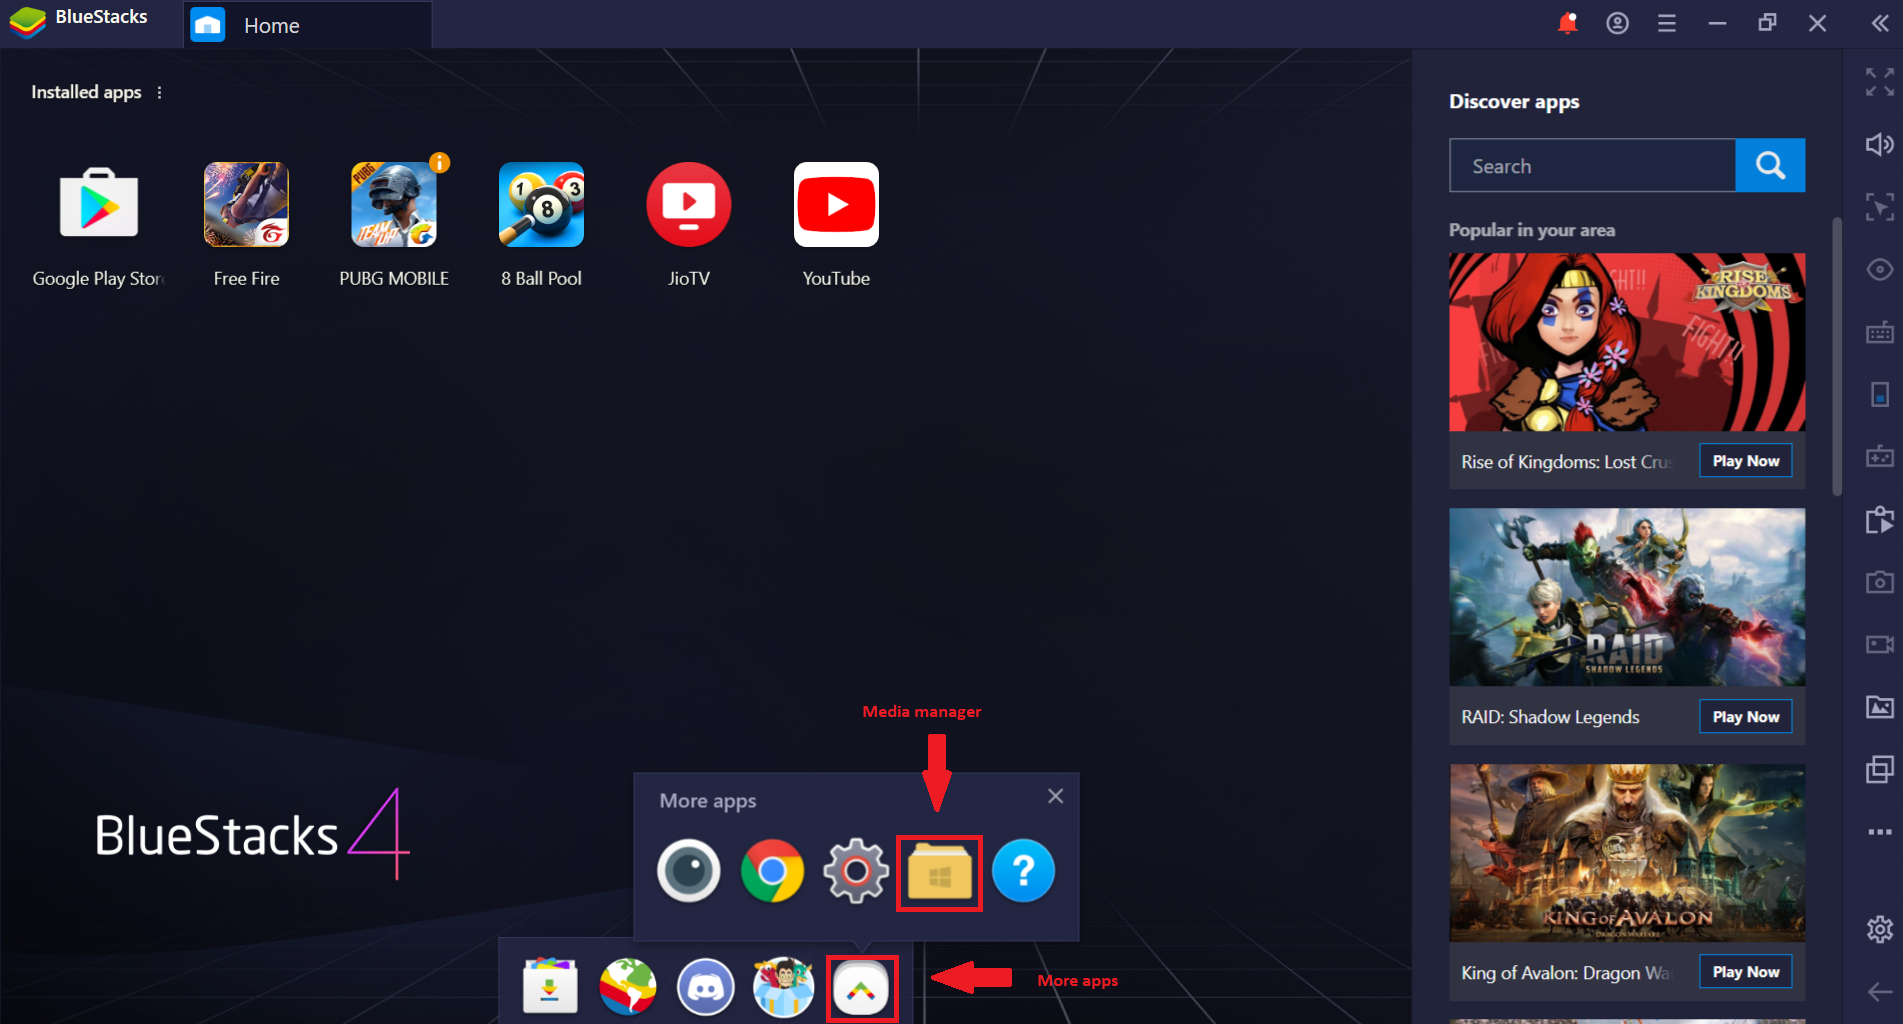Viewport: 1903px width, 1024px height.
Task: Open Chrome browser in More apps
Action: (x=772, y=871)
